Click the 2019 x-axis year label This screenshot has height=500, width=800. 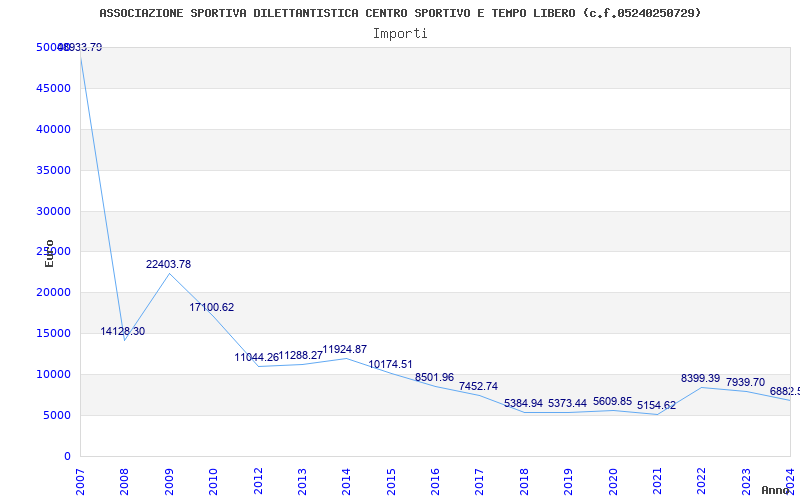pos(568,482)
